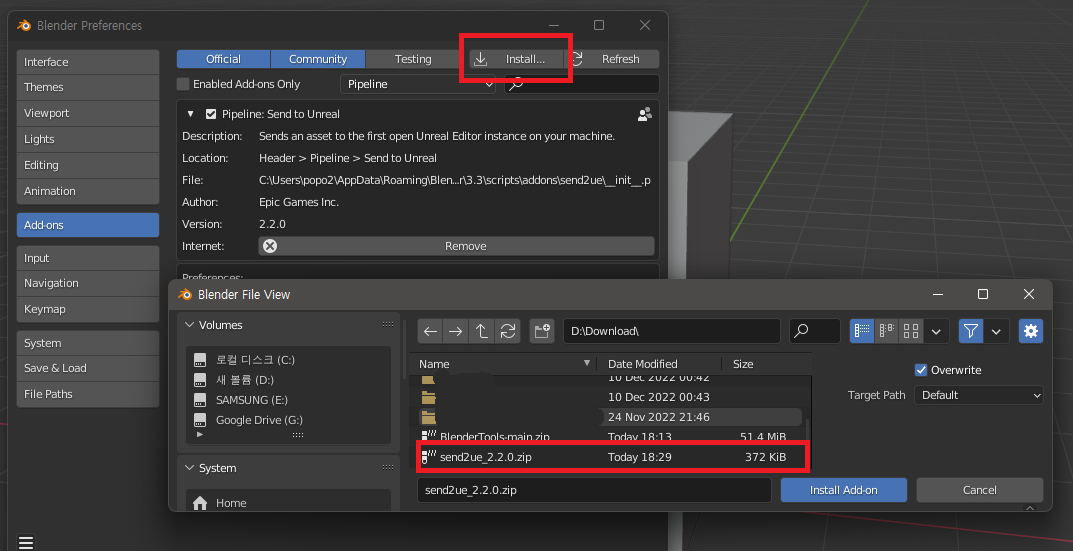This screenshot has width=1073, height=551.
Task: Select the Add-ons preferences tab
Action: [x=88, y=225]
